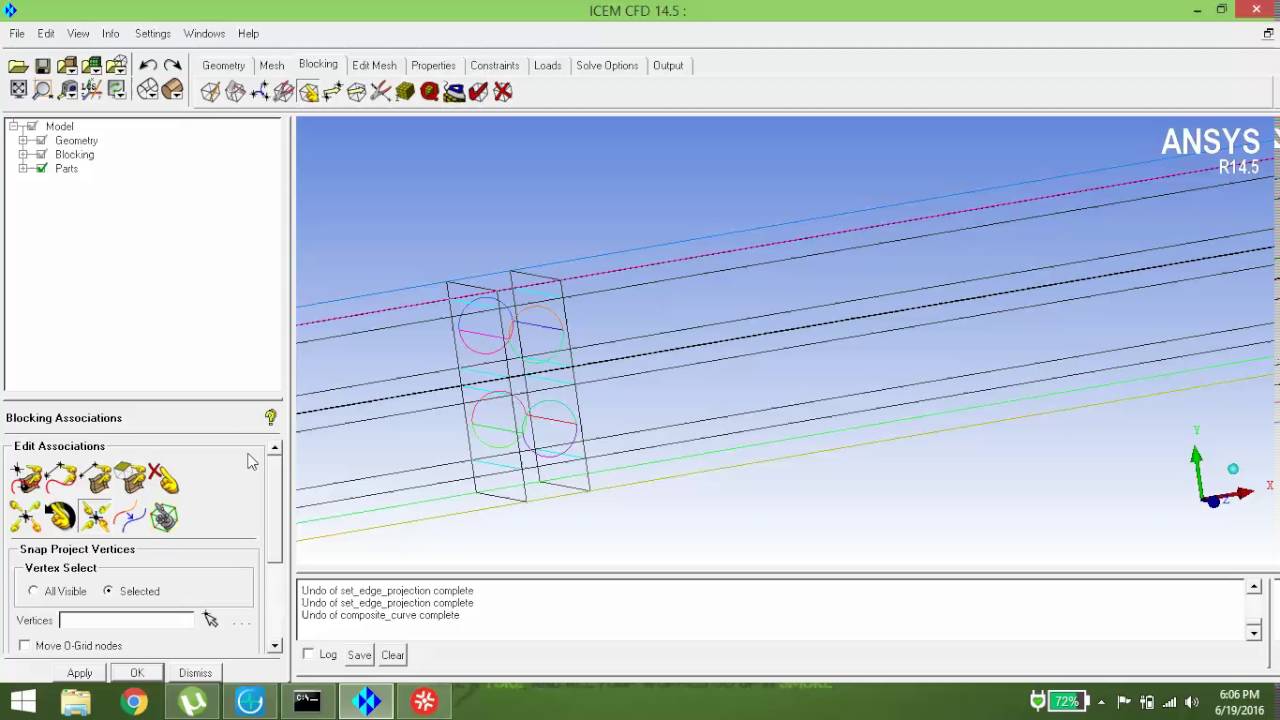Click the Edit Edge icon

click(381, 92)
